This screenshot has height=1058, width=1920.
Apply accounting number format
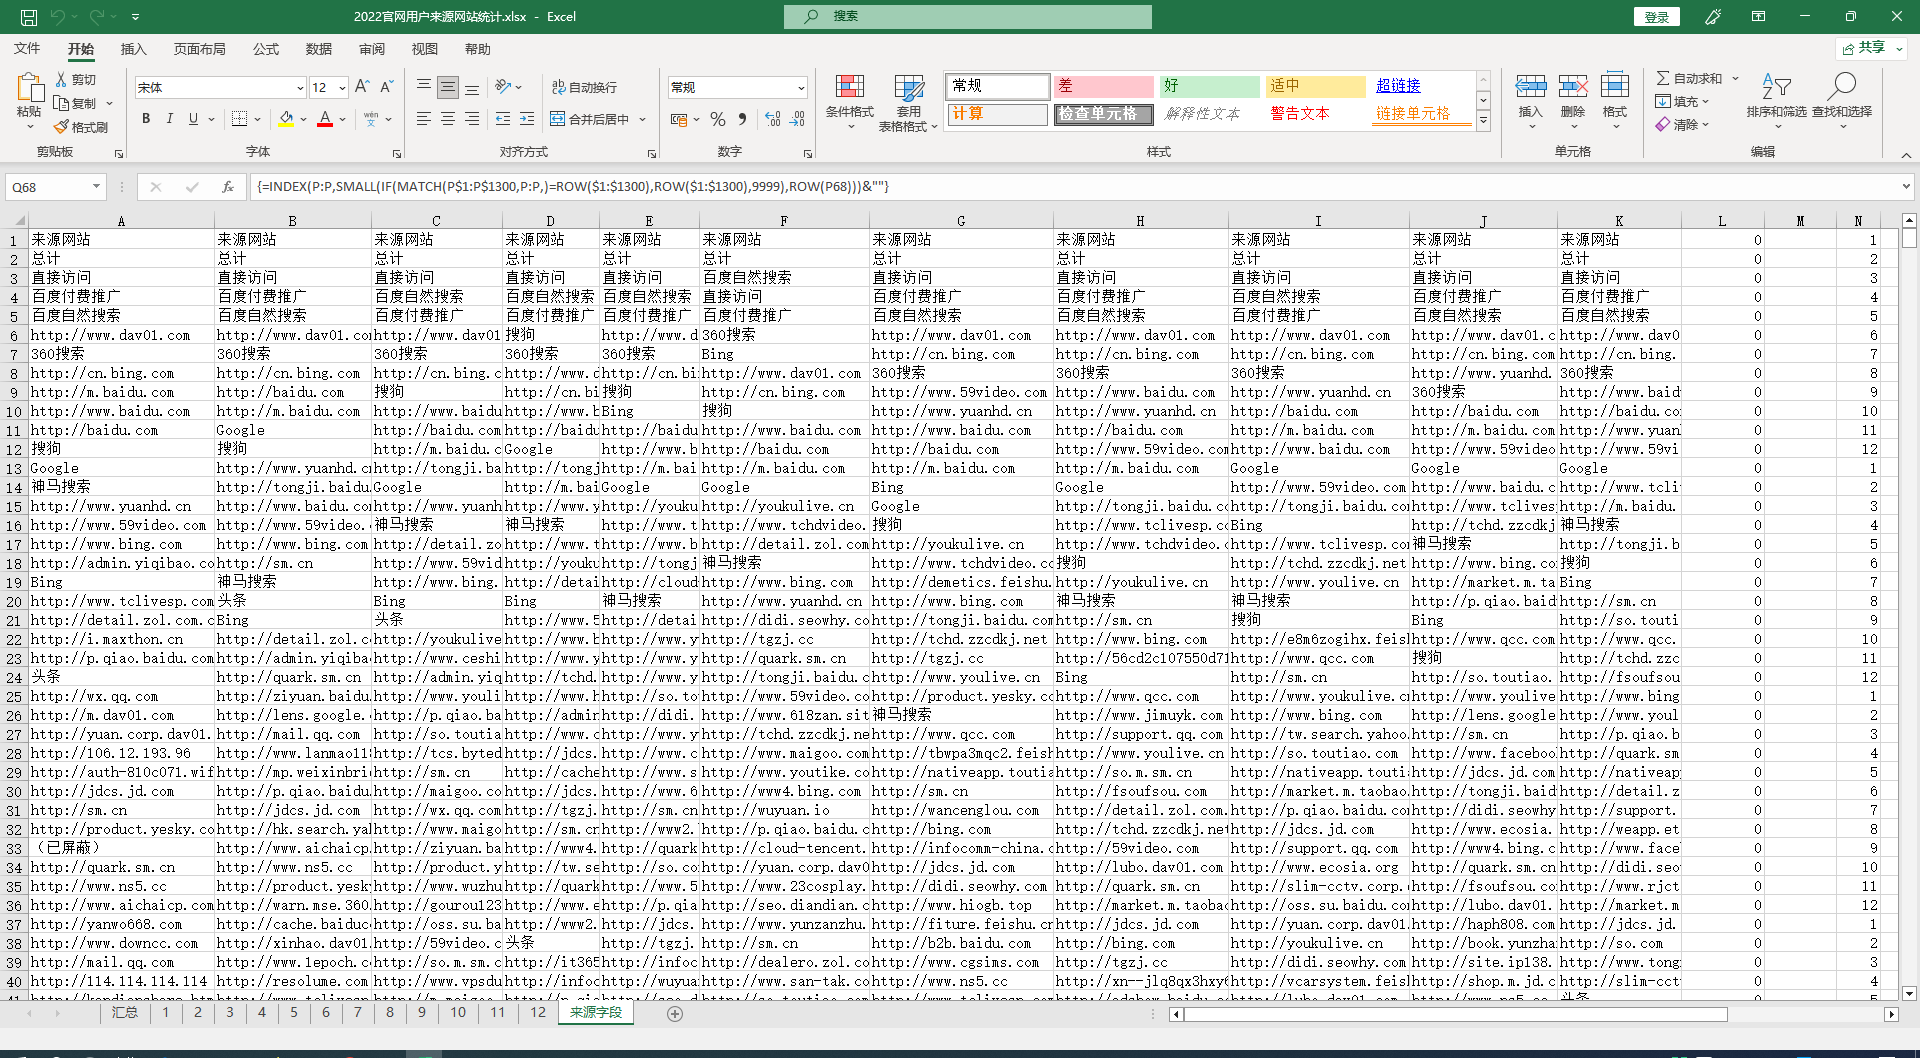coord(679,119)
